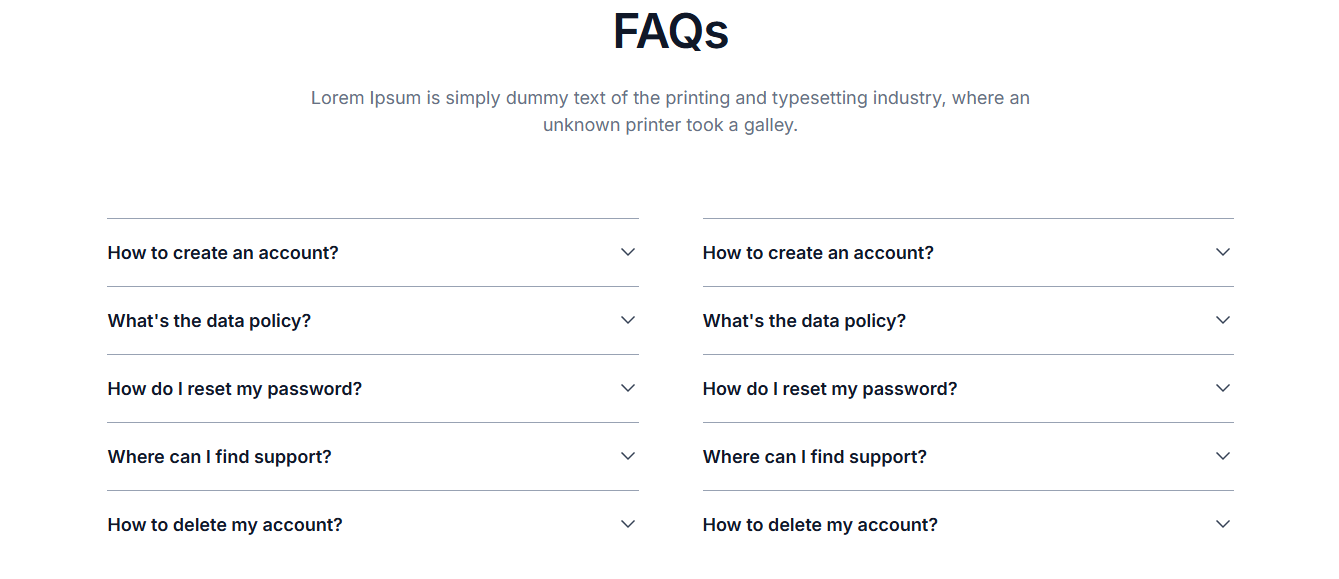The height and width of the screenshot is (579, 1339).
Task: Click chevron beside left column 'What's the data policy?'
Action: click(628, 320)
